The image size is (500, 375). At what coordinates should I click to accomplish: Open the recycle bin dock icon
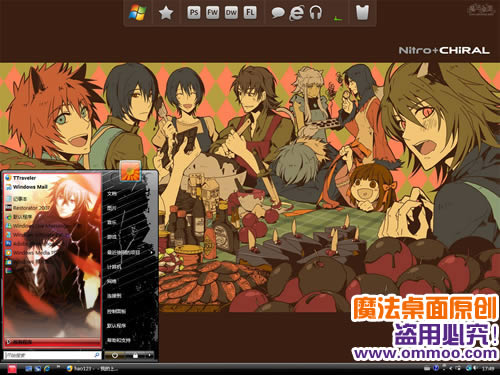(x=362, y=13)
